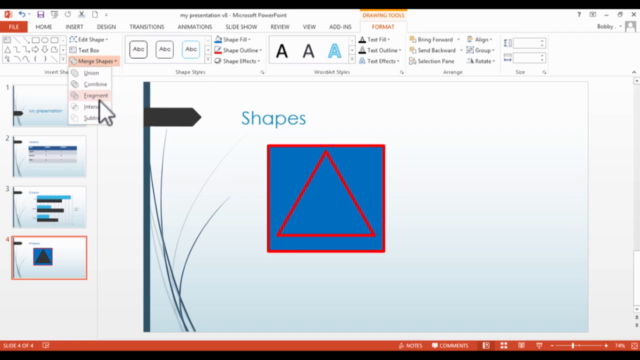This screenshot has height=360, width=640.
Task: Choose the first Abc shape style
Action: pos(138,49)
